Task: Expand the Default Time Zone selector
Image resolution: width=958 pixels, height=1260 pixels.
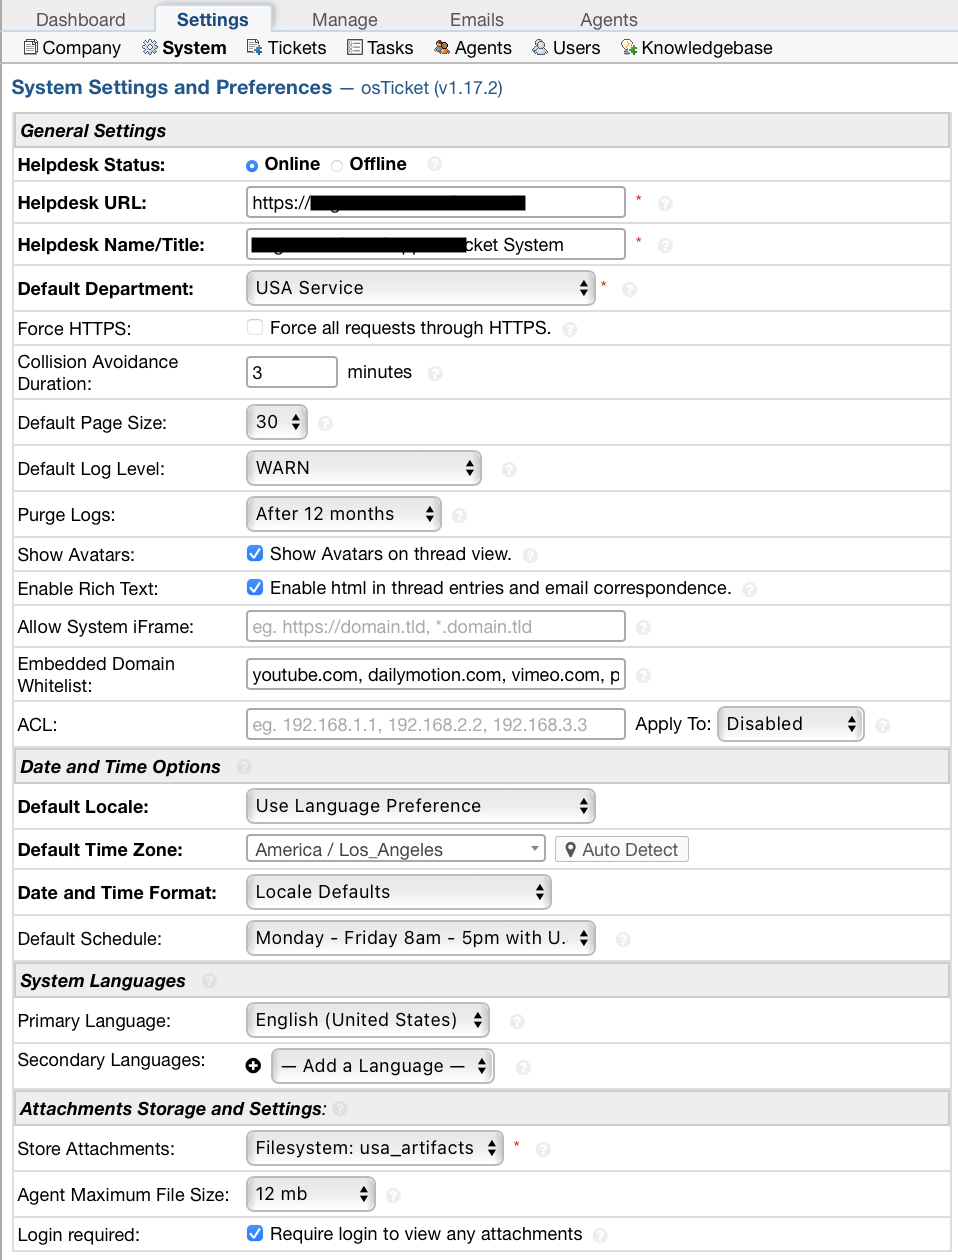Action: pyautogui.click(x=396, y=849)
